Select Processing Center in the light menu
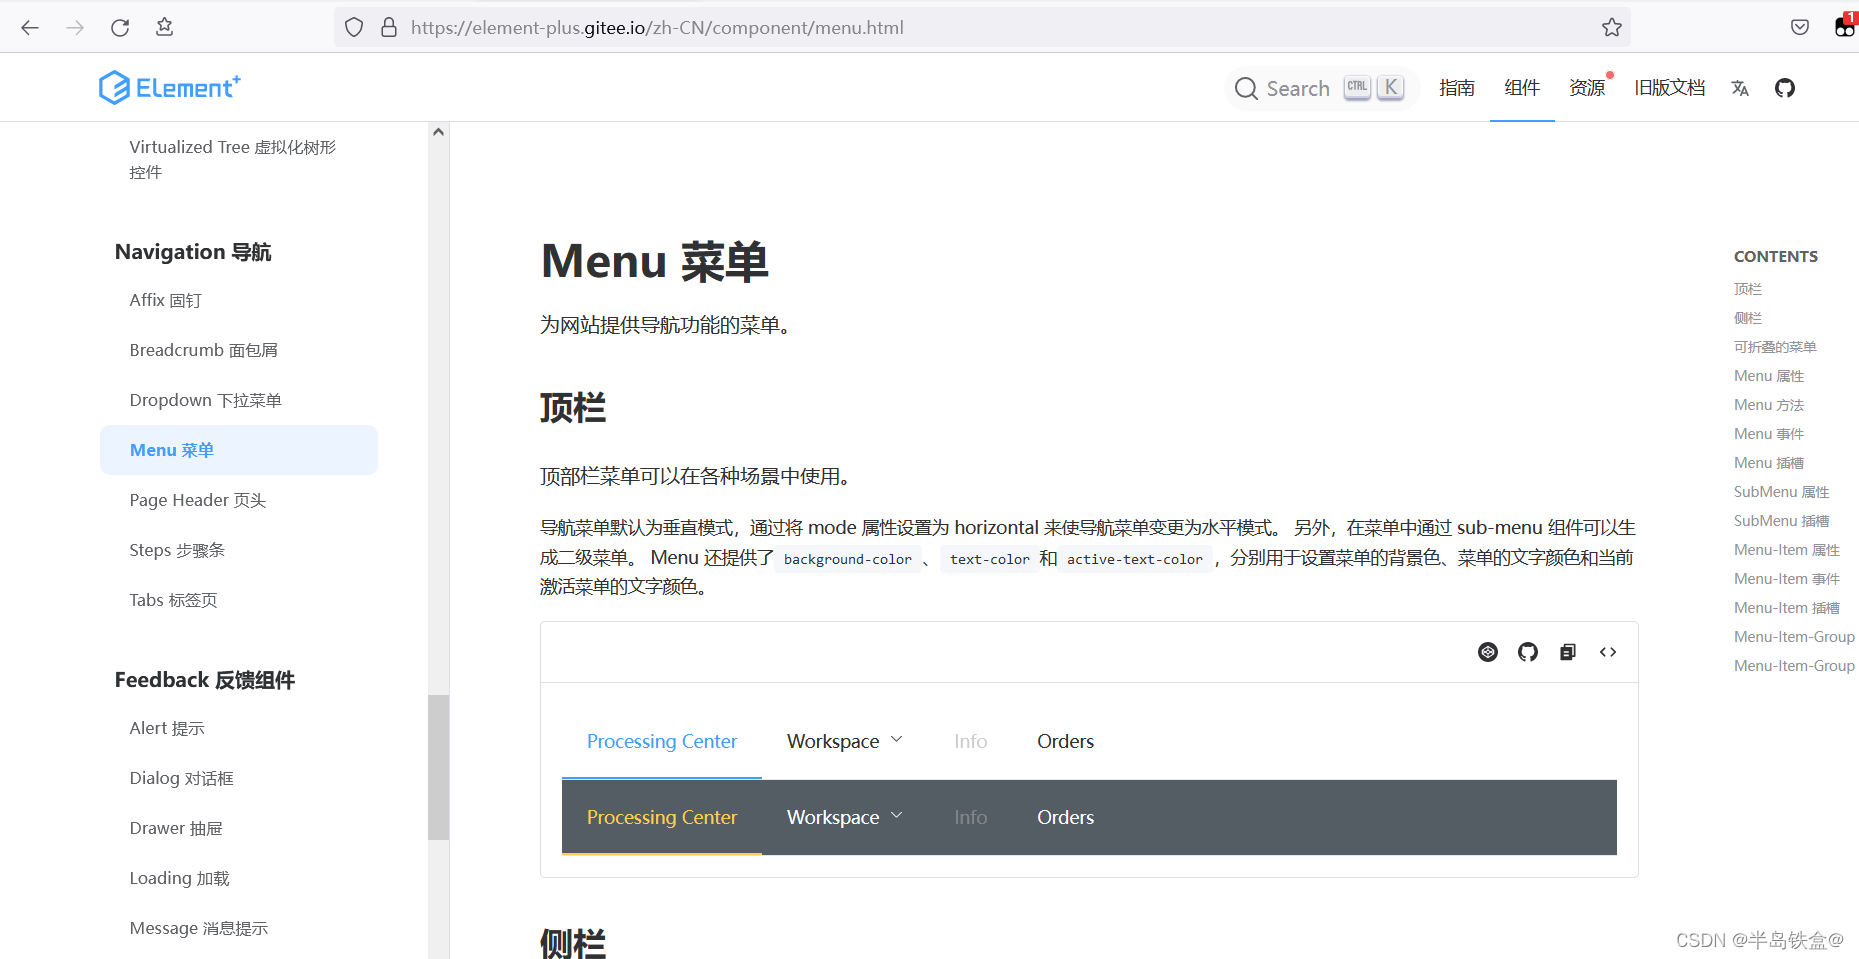Screen dimensions: 1859x959 click(662, 741)
